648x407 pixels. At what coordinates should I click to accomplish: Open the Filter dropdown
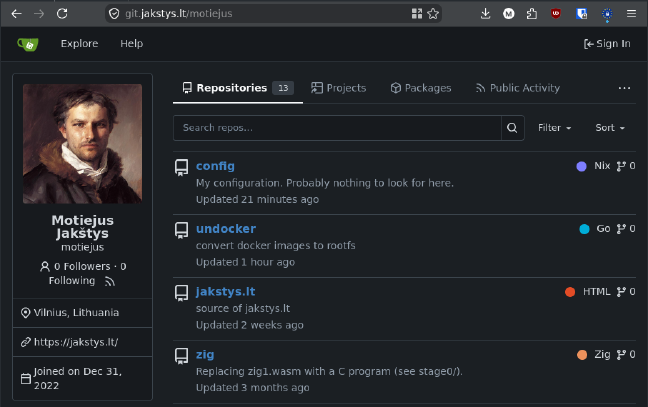coord(554,128)
